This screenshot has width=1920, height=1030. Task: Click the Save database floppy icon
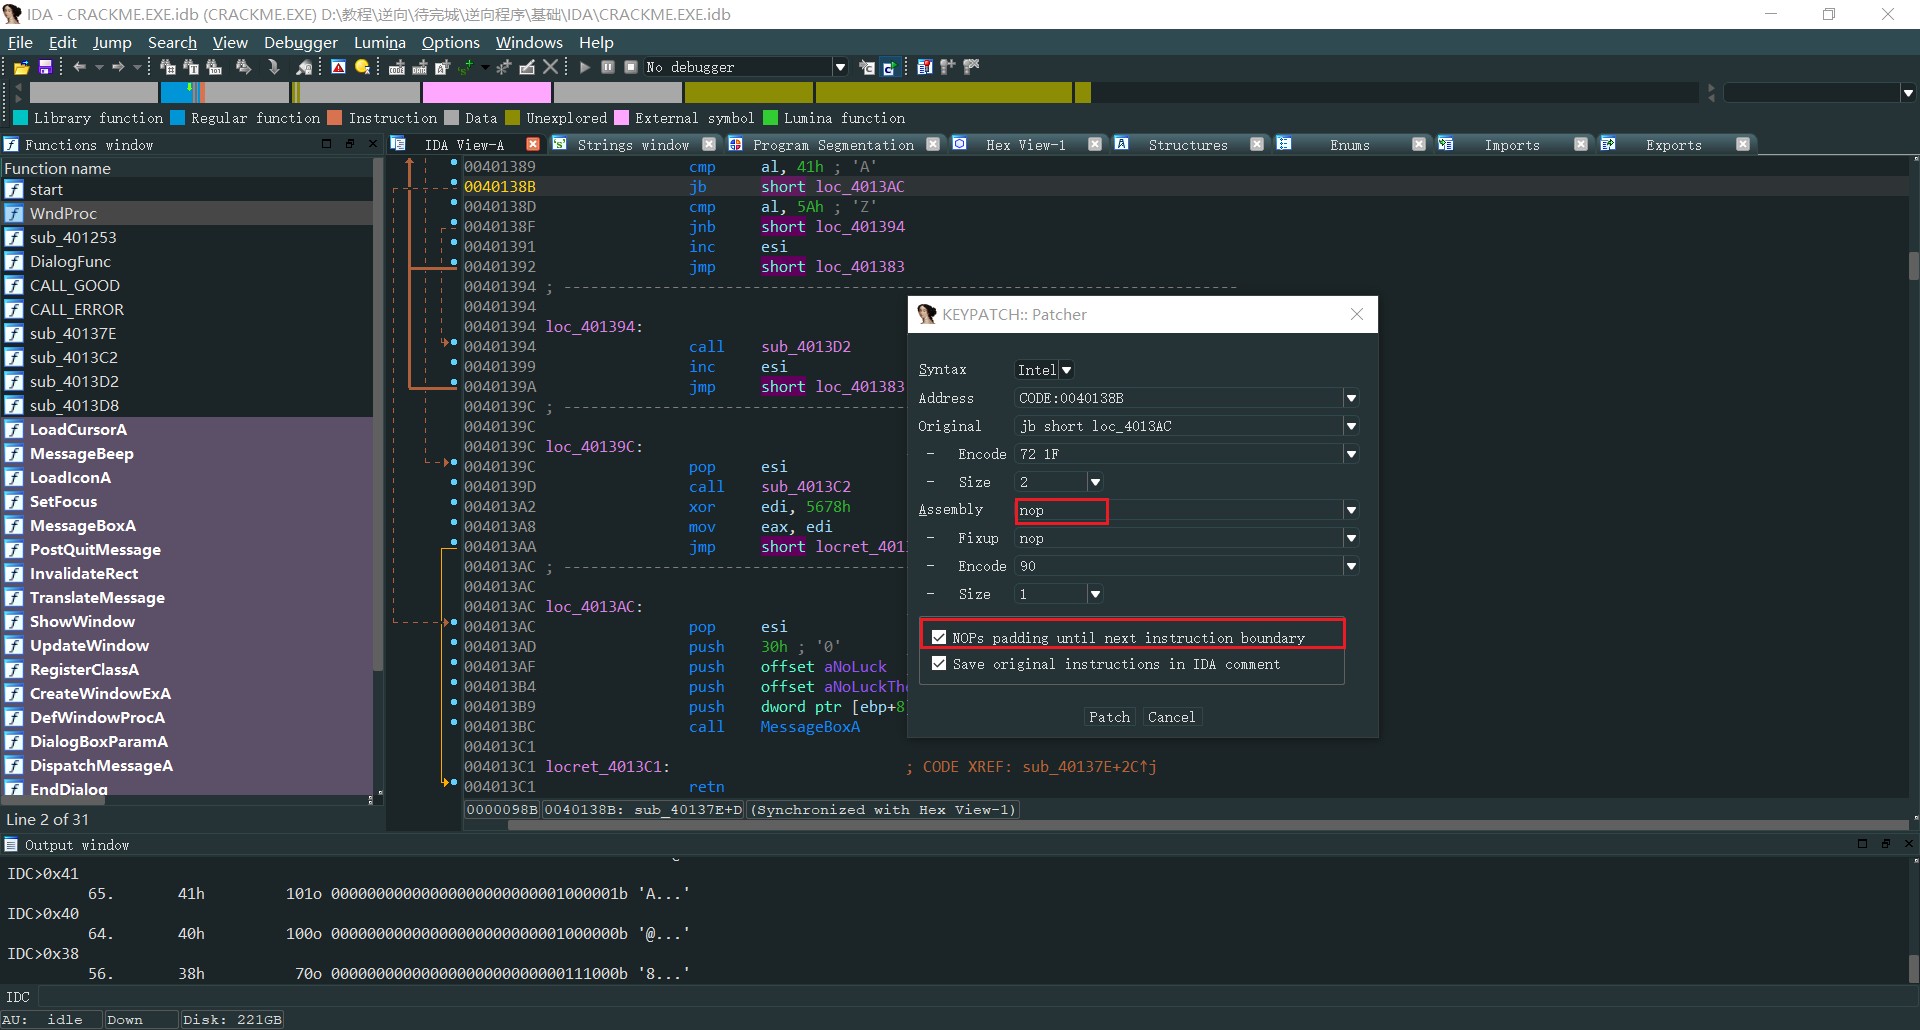point(45,67)
